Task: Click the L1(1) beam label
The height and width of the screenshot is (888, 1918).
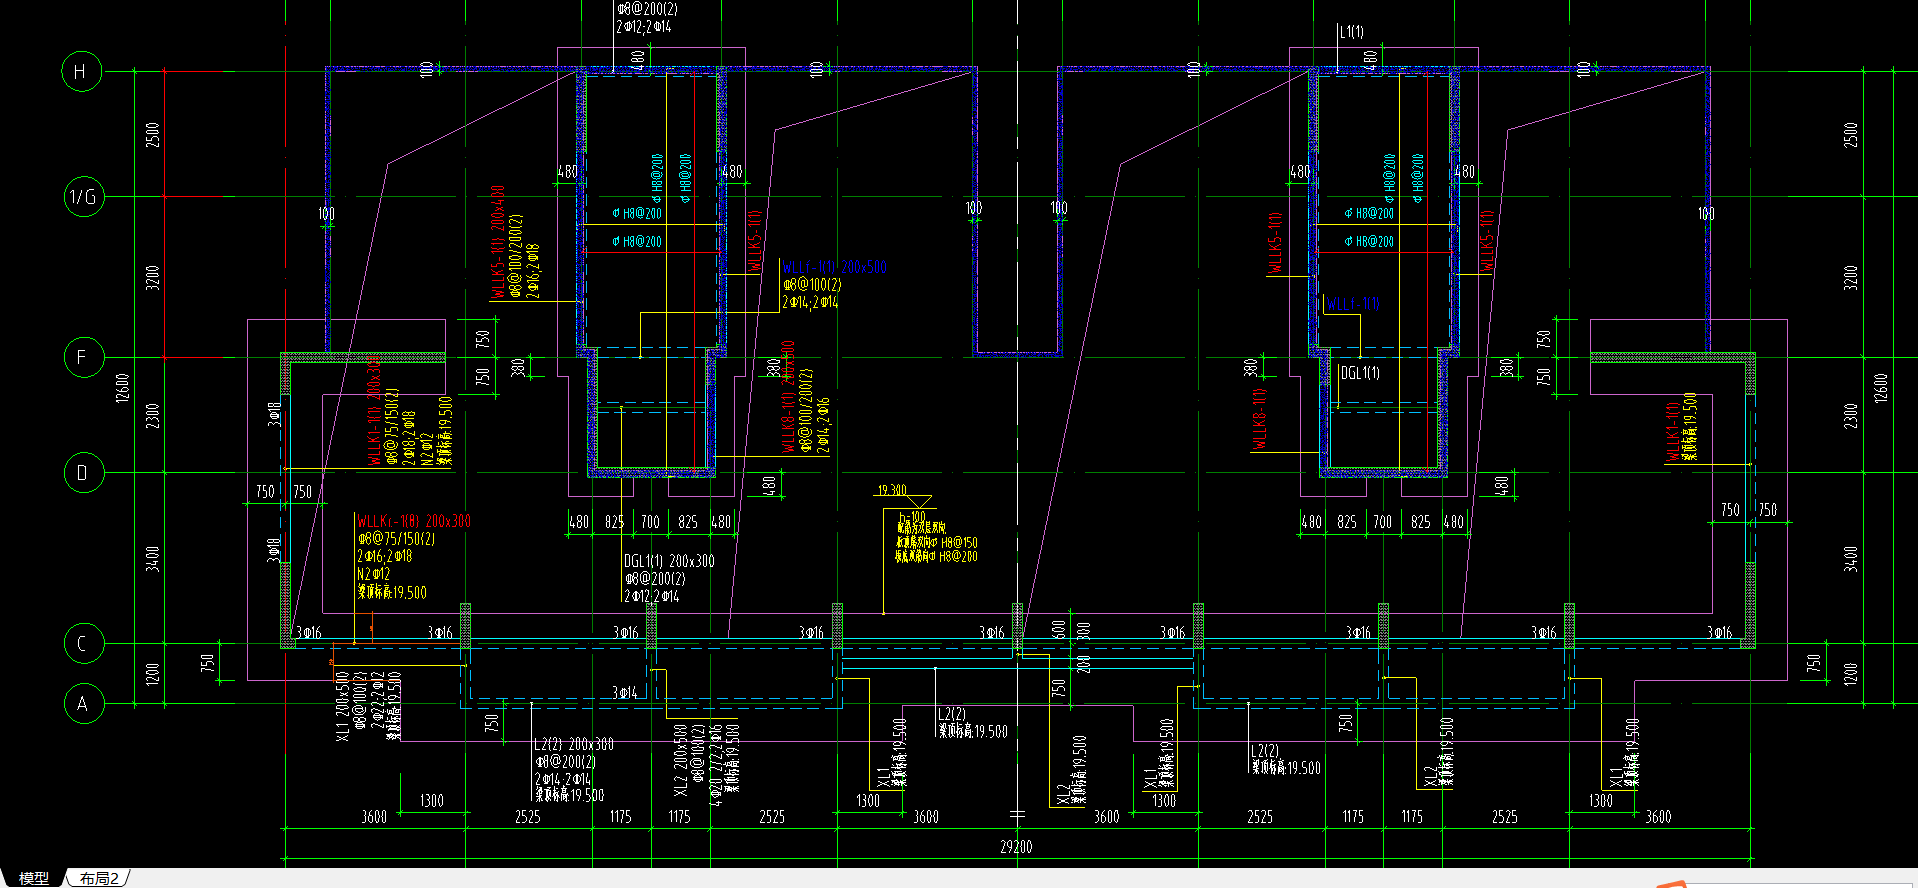Action: pyautogui.click(x=1352, y=32)
